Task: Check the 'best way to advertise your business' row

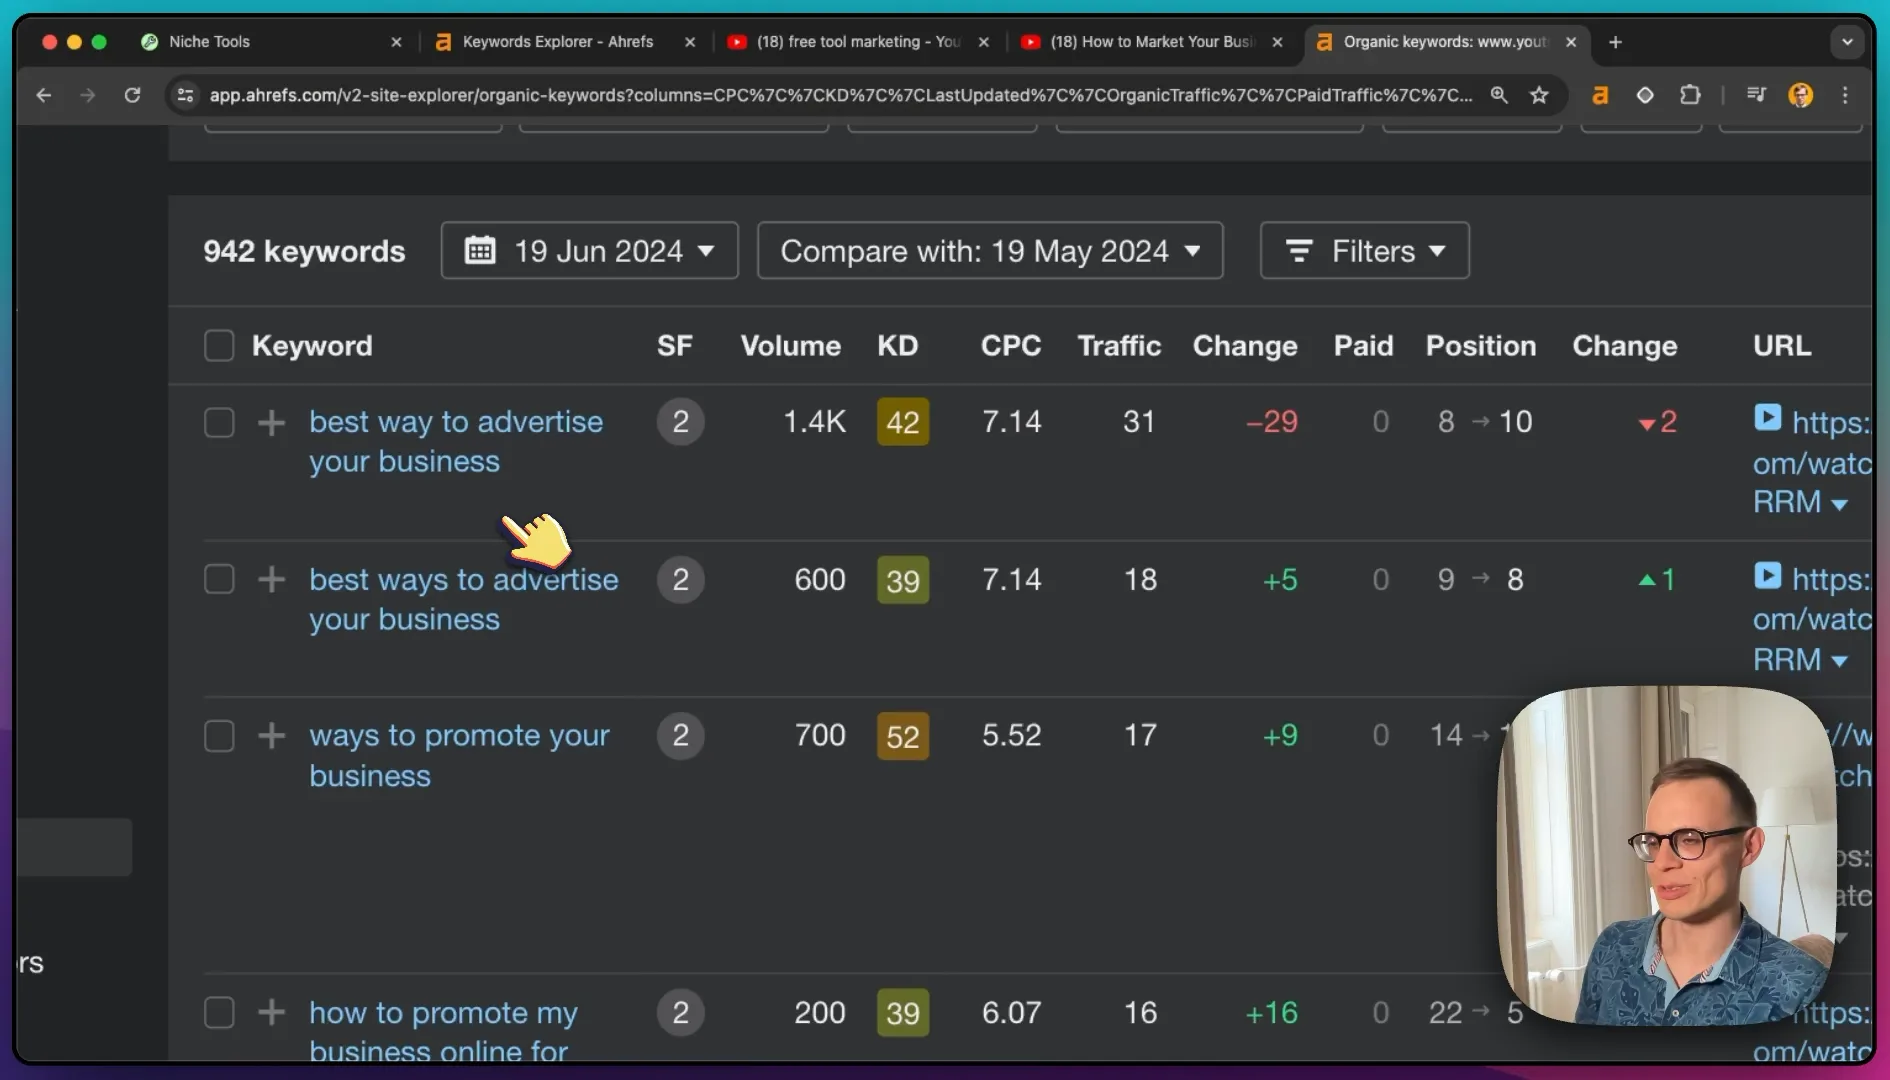Action: point(219,422)
